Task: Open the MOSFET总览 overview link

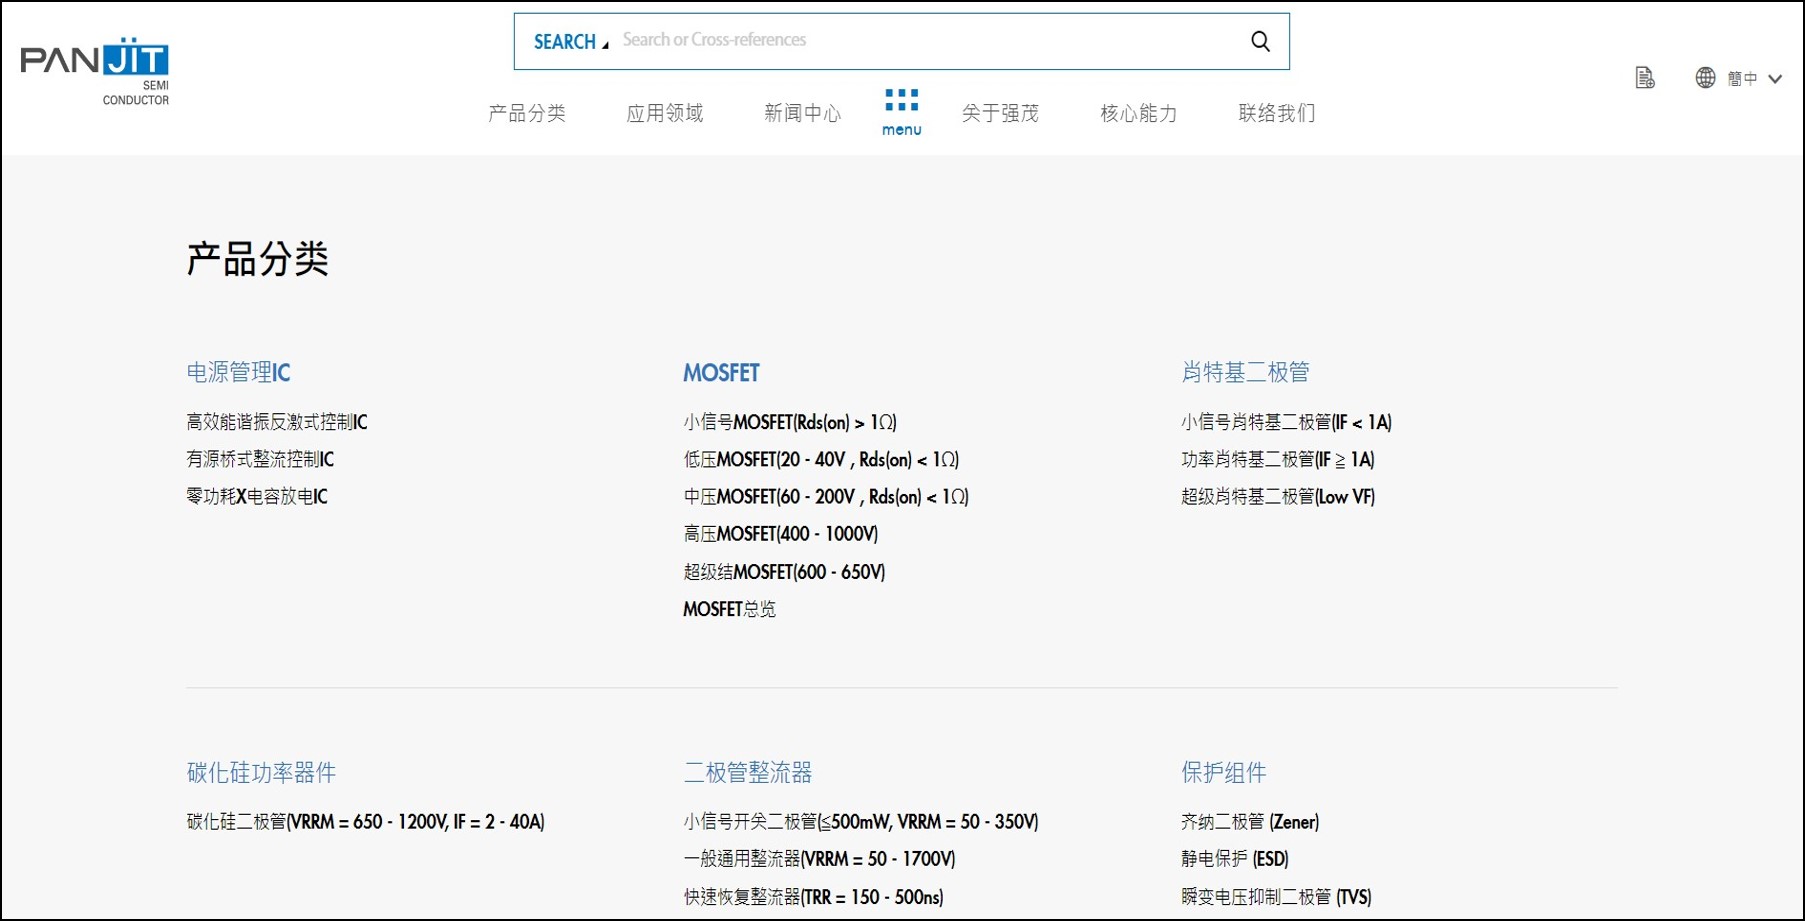Action: 729,609
